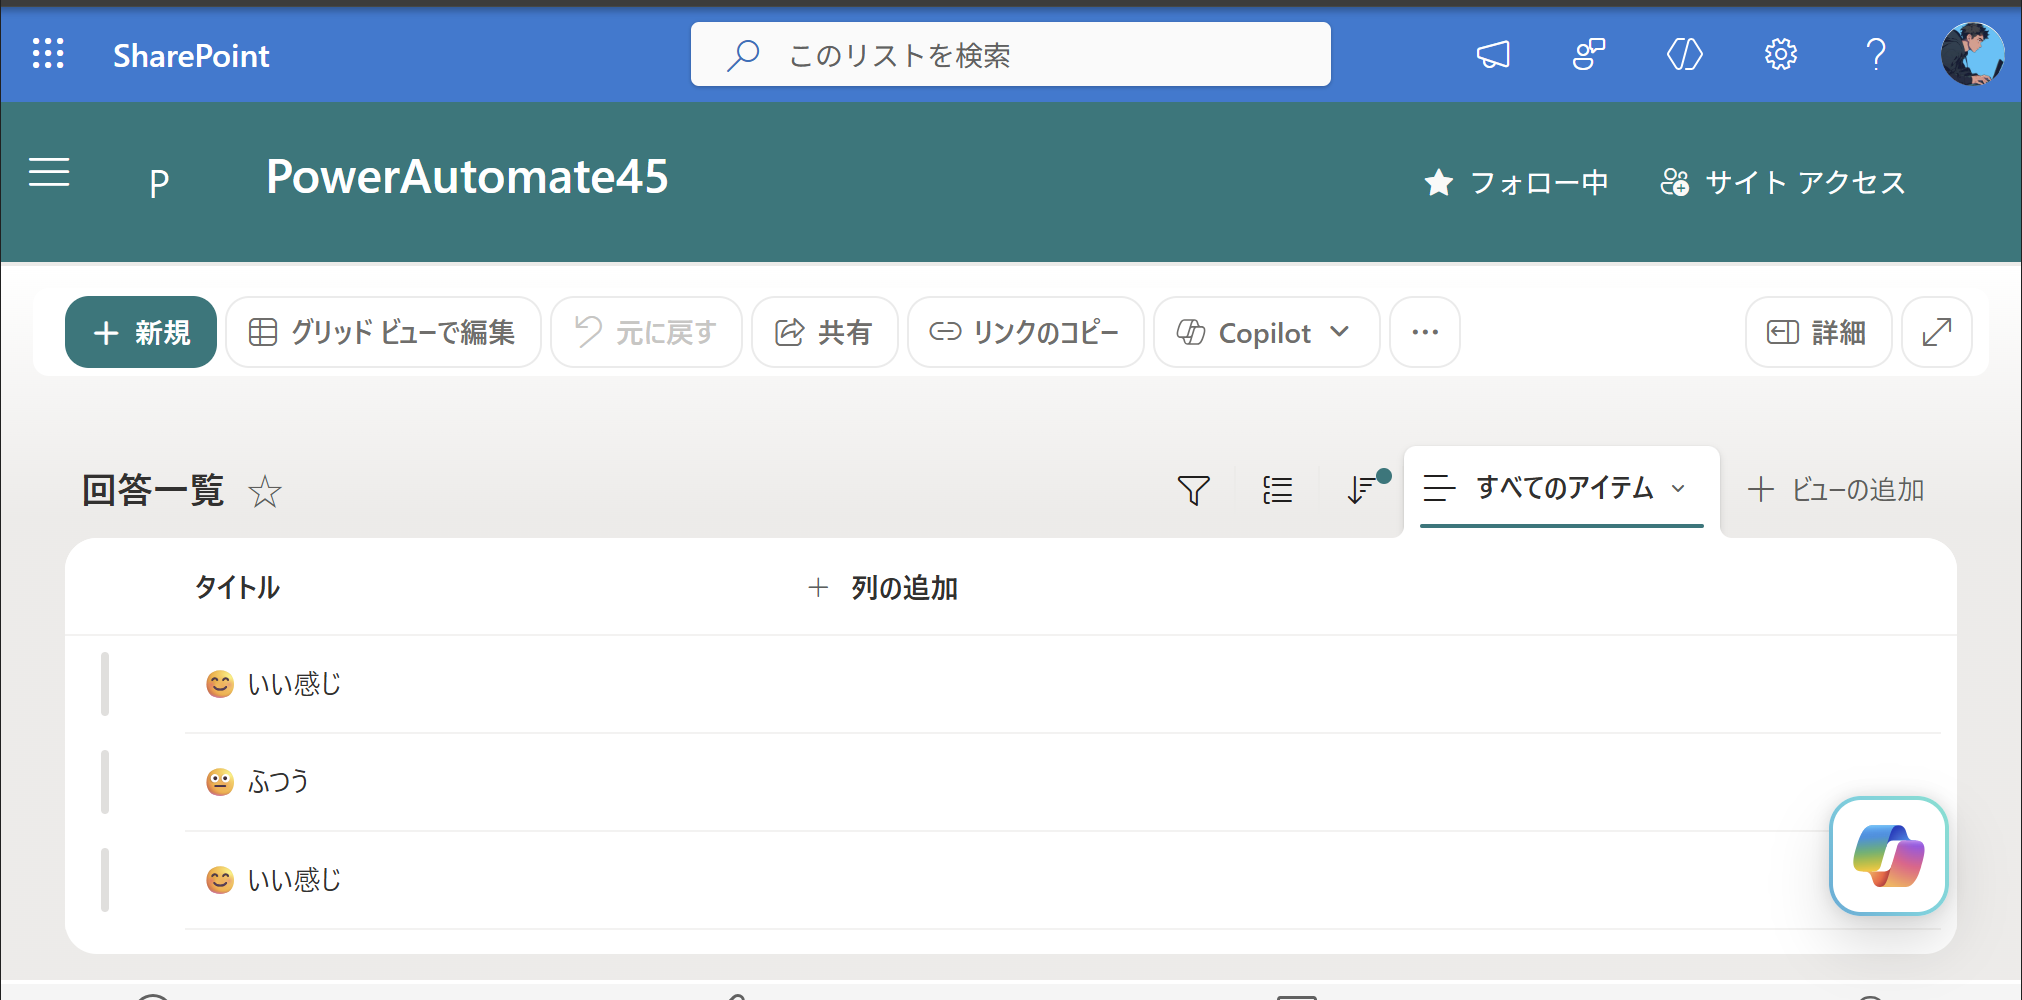Open the help question mark

click(1877, 54)
